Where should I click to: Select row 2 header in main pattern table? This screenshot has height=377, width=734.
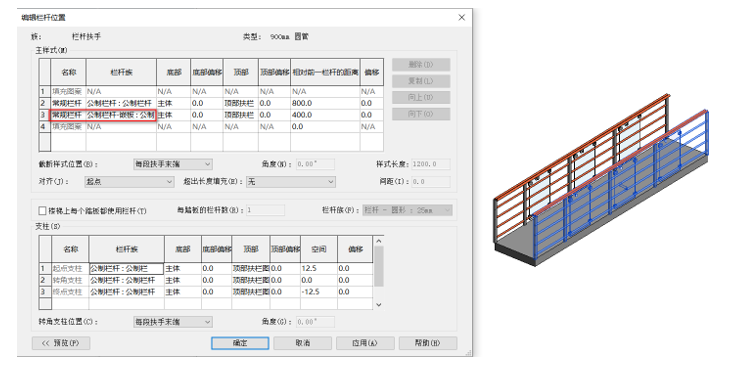point(44,103)
